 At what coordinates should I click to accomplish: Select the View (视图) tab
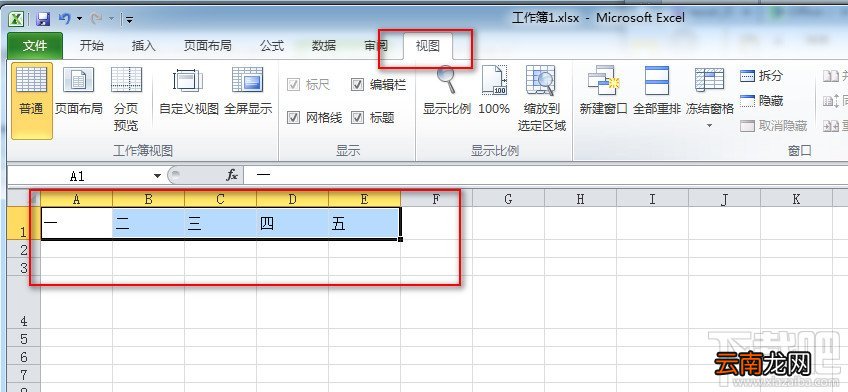coord(427,46)
